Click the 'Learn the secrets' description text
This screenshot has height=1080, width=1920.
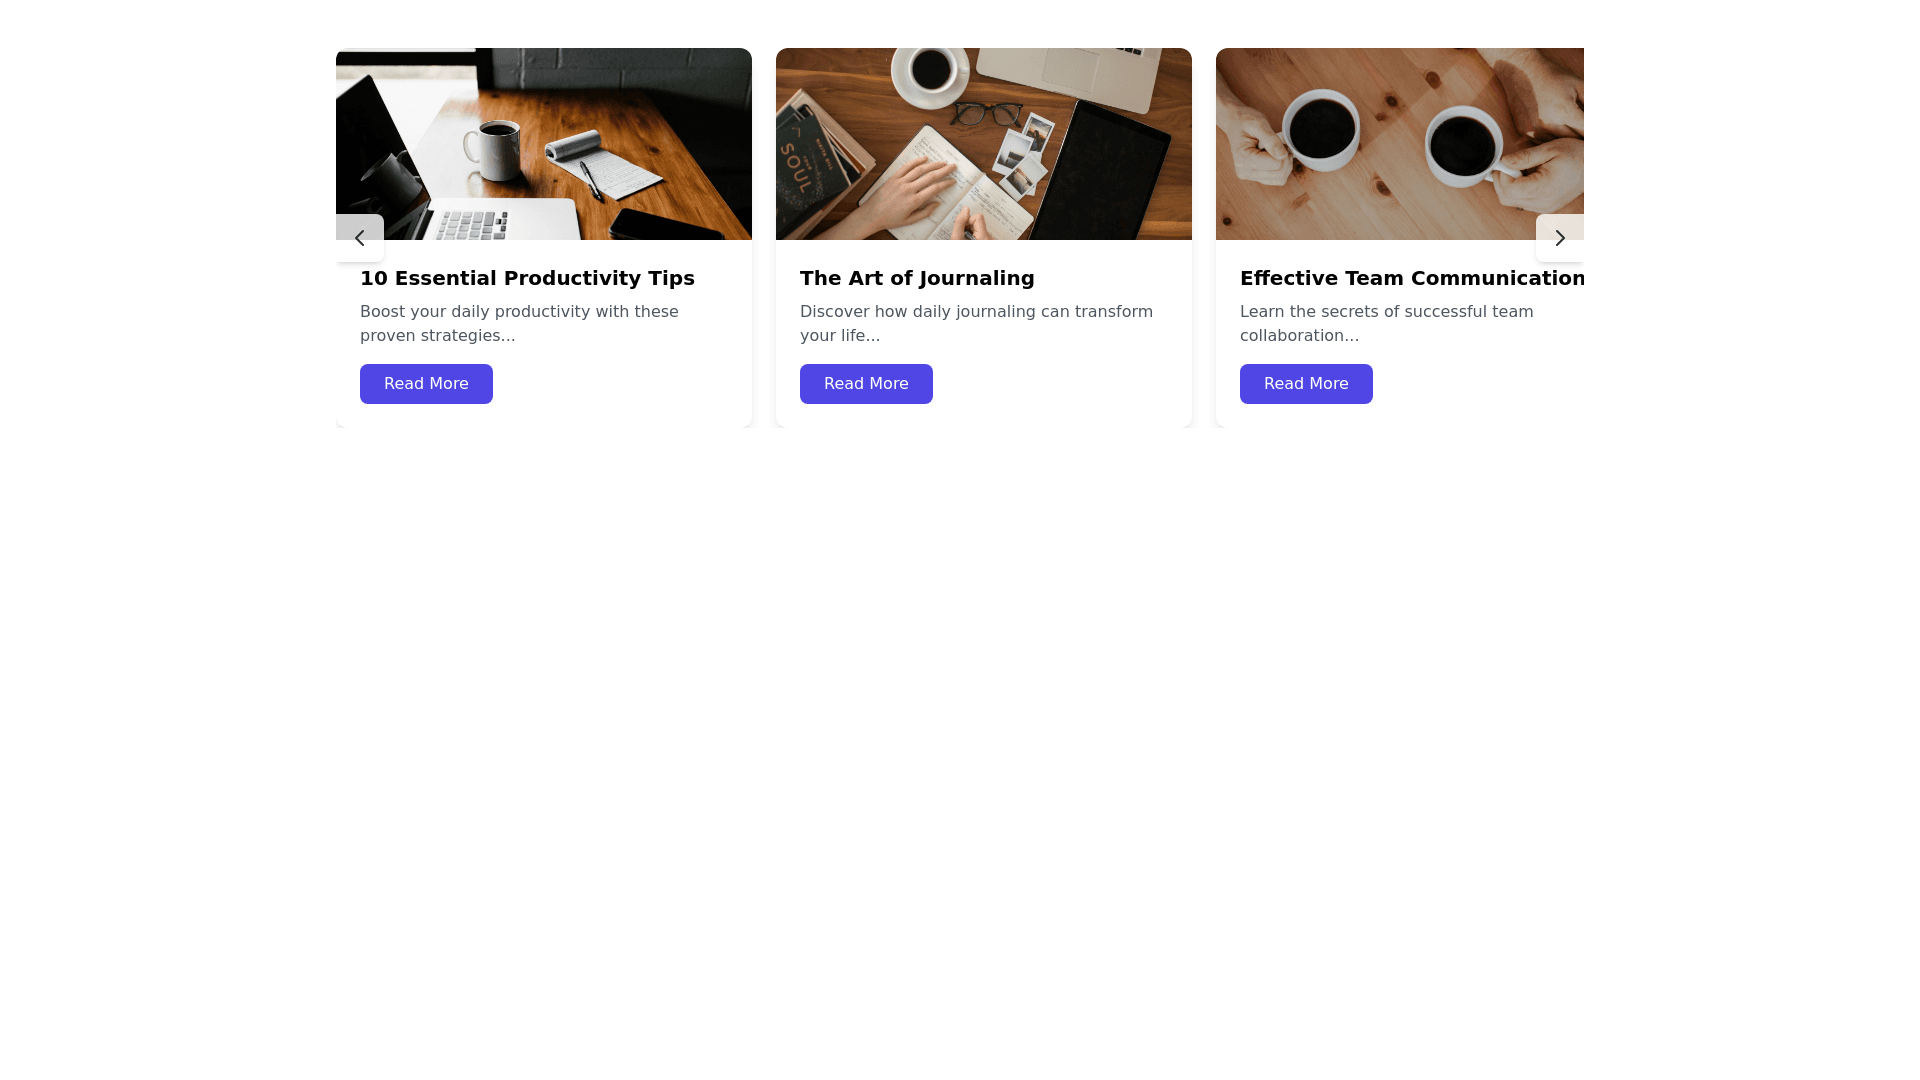(x=1386, y=324)
